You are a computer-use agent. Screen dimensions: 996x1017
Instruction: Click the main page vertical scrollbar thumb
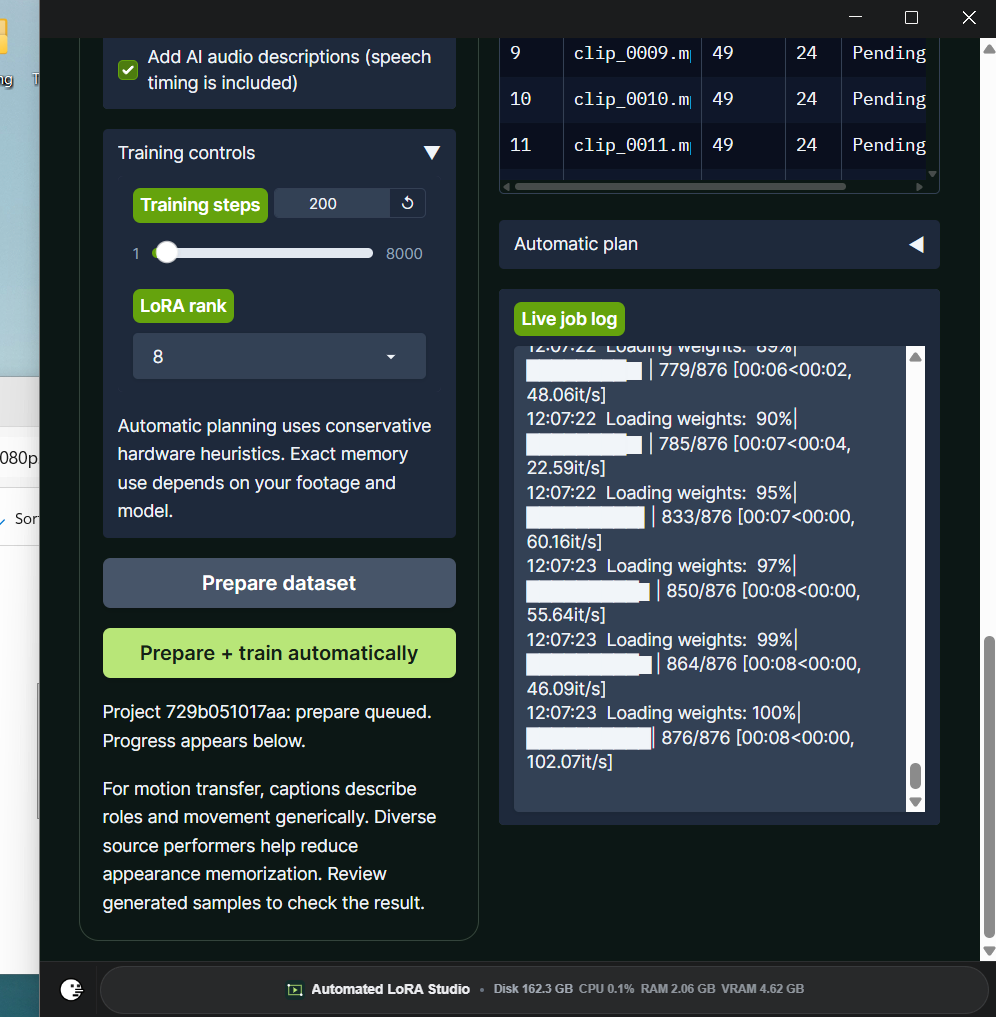(x=989, y=787)
